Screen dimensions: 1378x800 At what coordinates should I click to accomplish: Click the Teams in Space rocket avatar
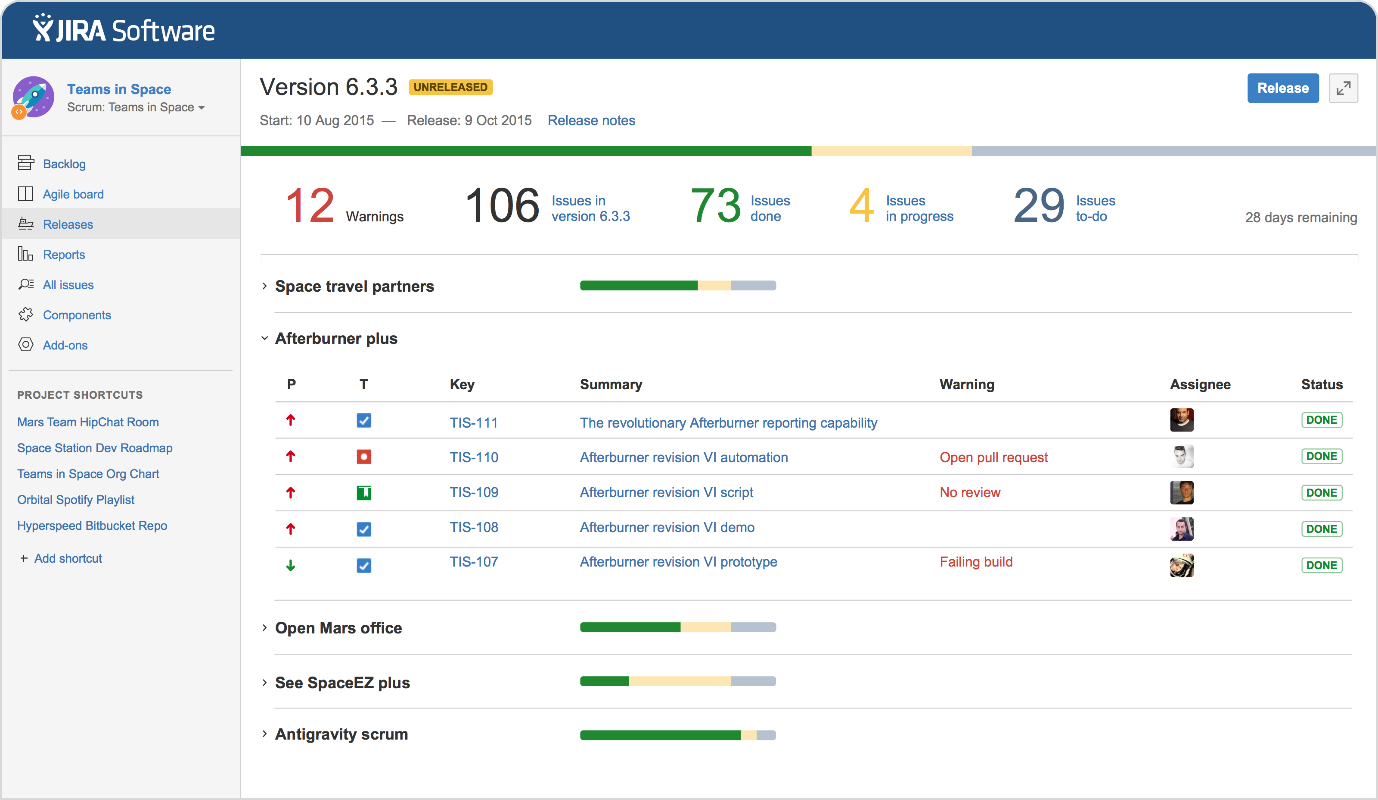[x=33, y=98]
